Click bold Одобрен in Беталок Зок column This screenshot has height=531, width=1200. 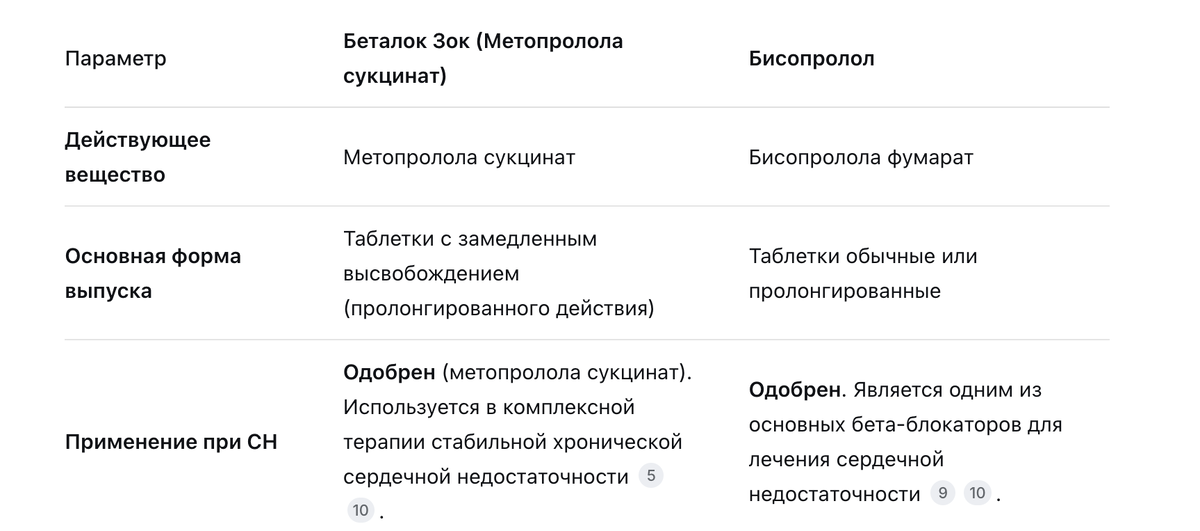click(x=389, y=373)
